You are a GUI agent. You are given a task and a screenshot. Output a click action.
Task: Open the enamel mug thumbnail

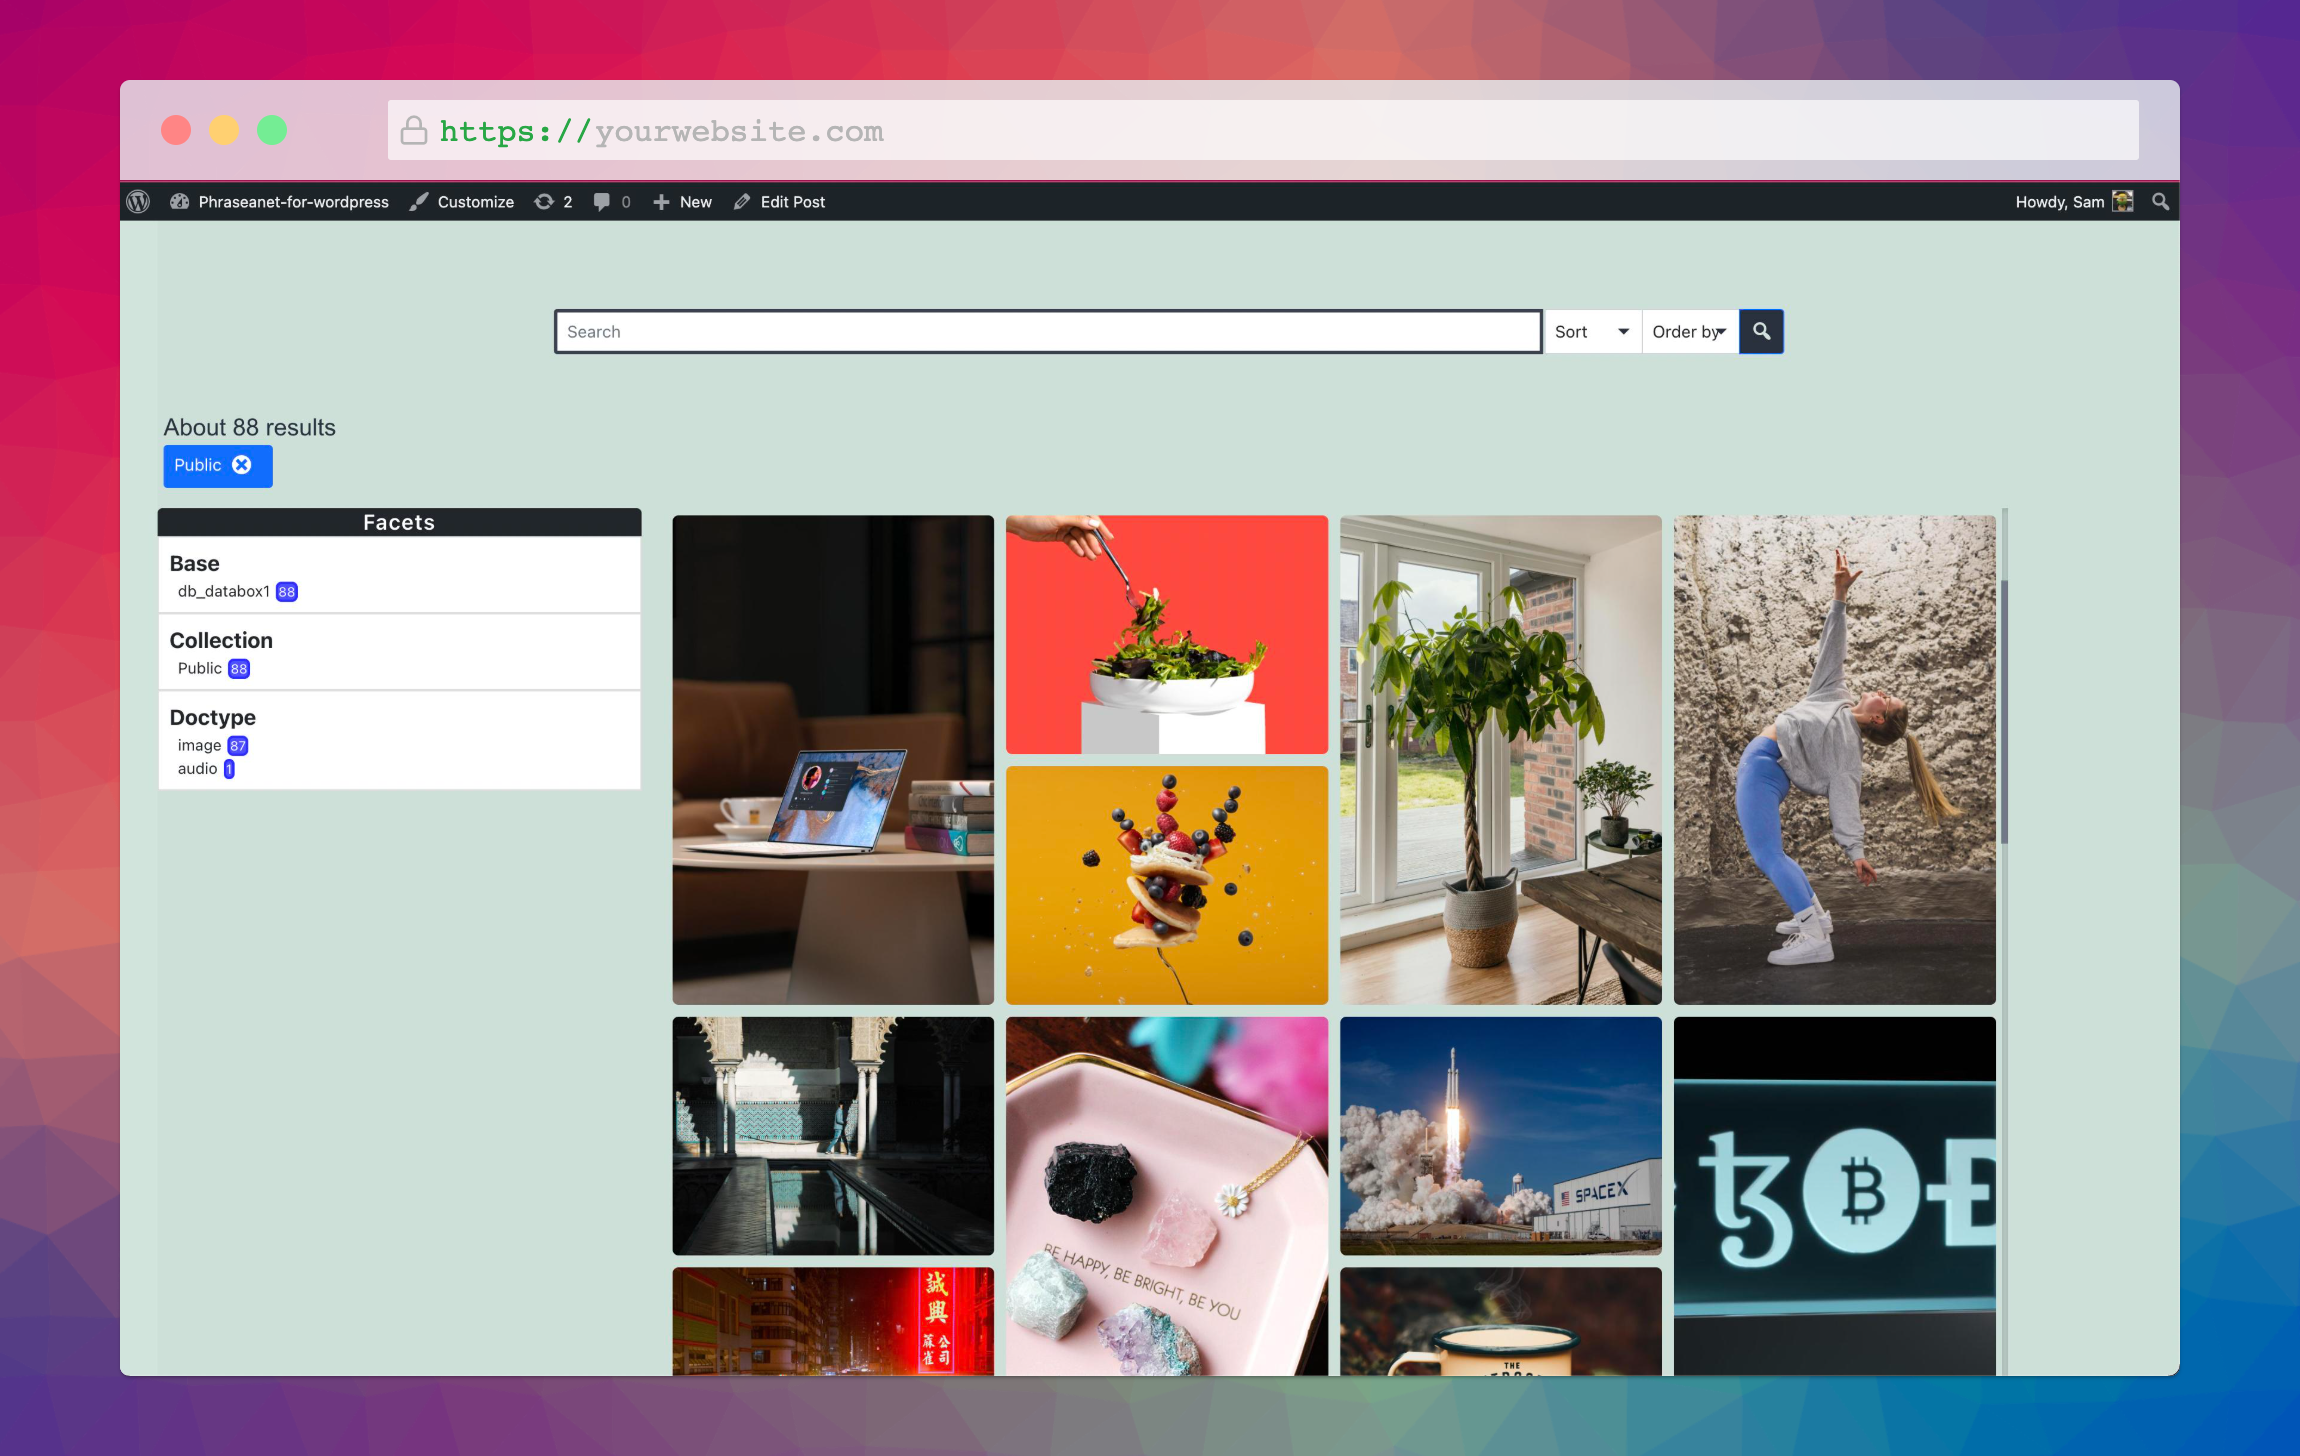[1501, 1321]
